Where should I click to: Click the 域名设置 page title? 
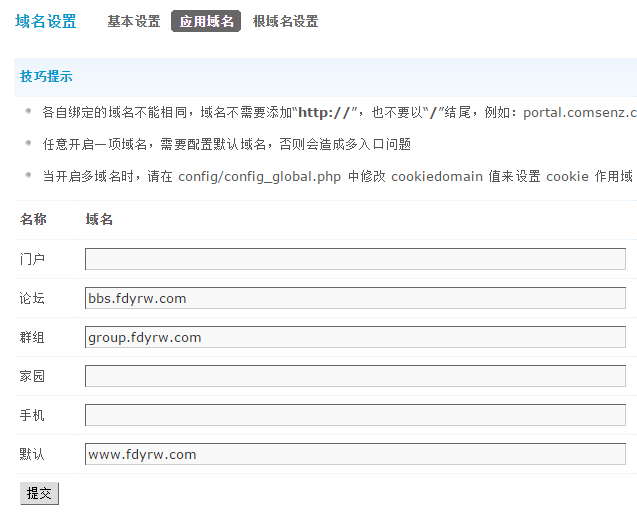click(46, 21)
